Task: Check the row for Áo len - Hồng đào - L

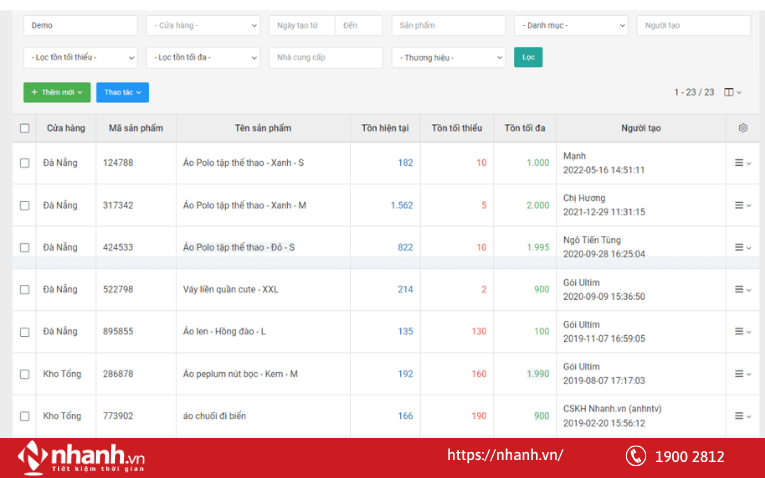Action: (x=25, y=331)
